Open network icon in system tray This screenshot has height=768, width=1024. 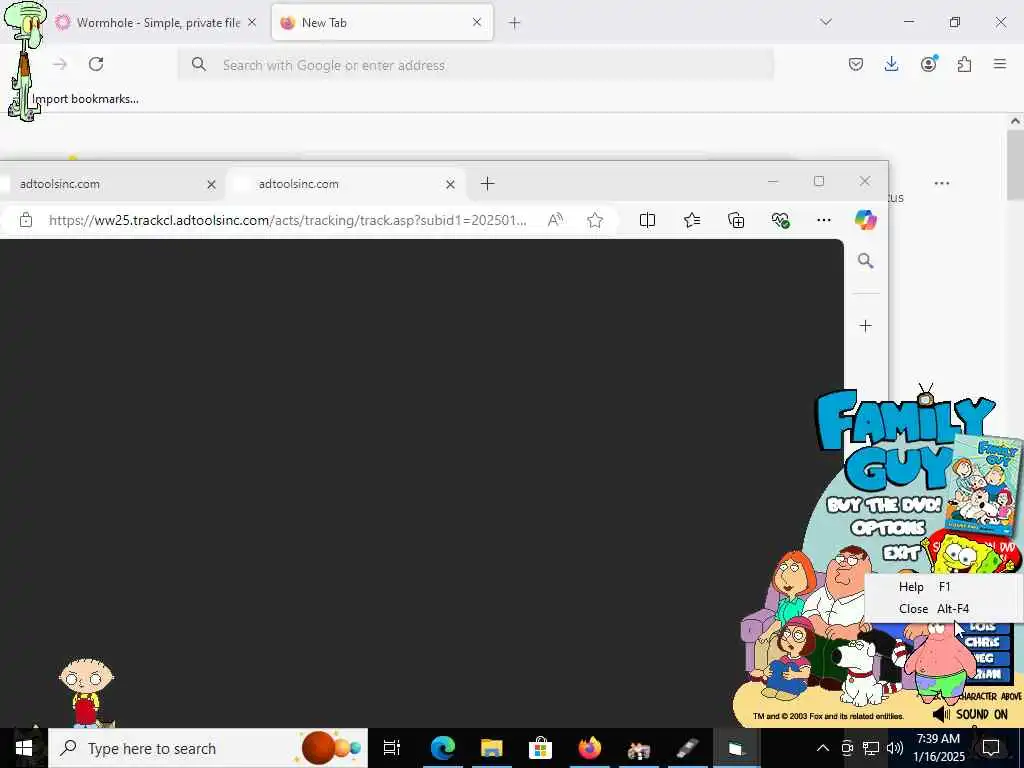(871, 748)
